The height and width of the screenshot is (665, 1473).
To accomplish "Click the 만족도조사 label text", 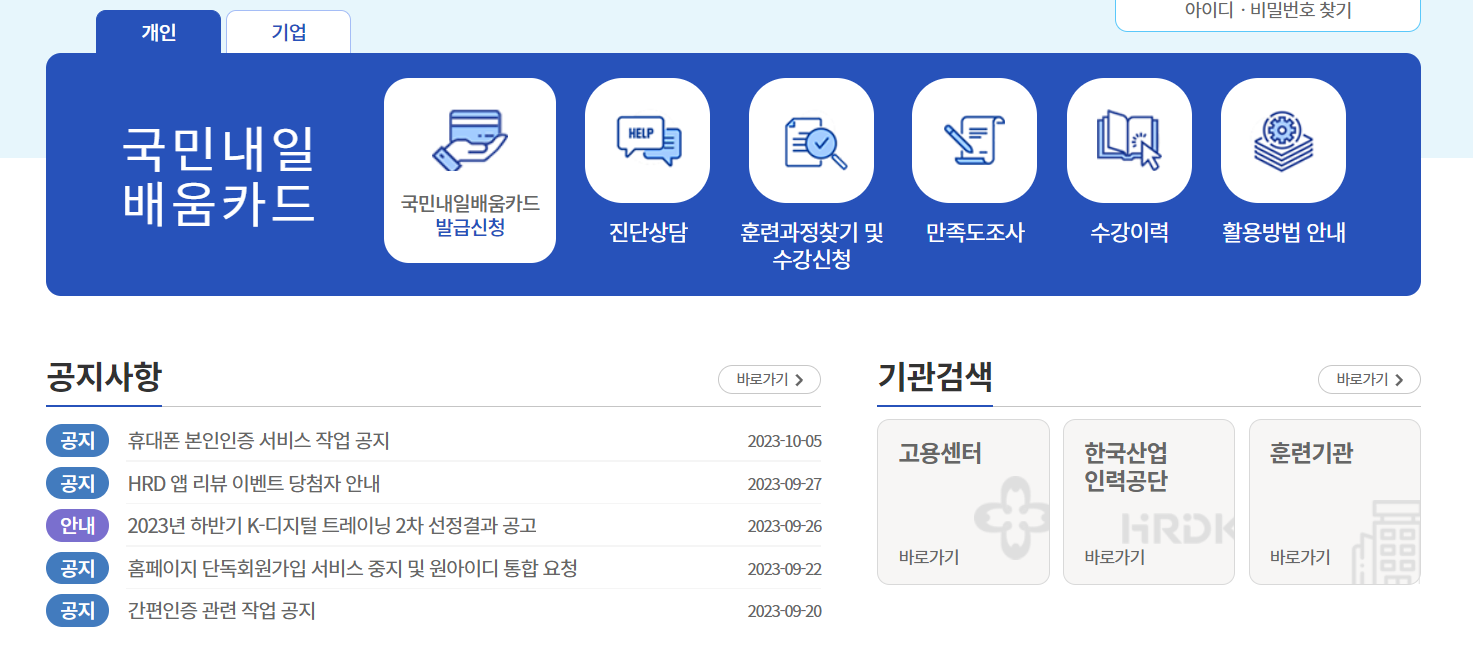I will tap(975, 233).
